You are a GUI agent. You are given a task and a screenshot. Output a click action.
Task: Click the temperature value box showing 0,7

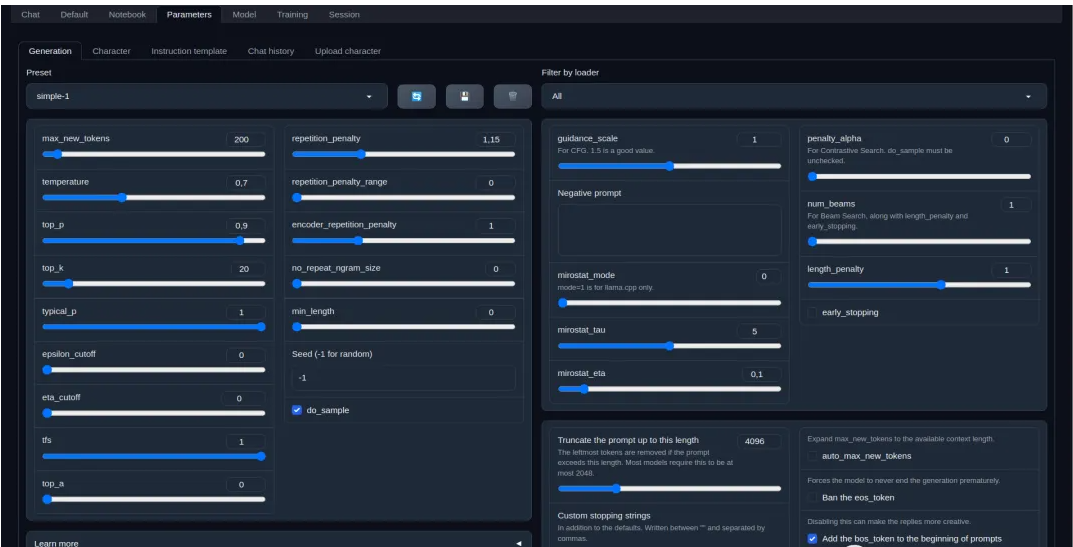click(246, 183)
